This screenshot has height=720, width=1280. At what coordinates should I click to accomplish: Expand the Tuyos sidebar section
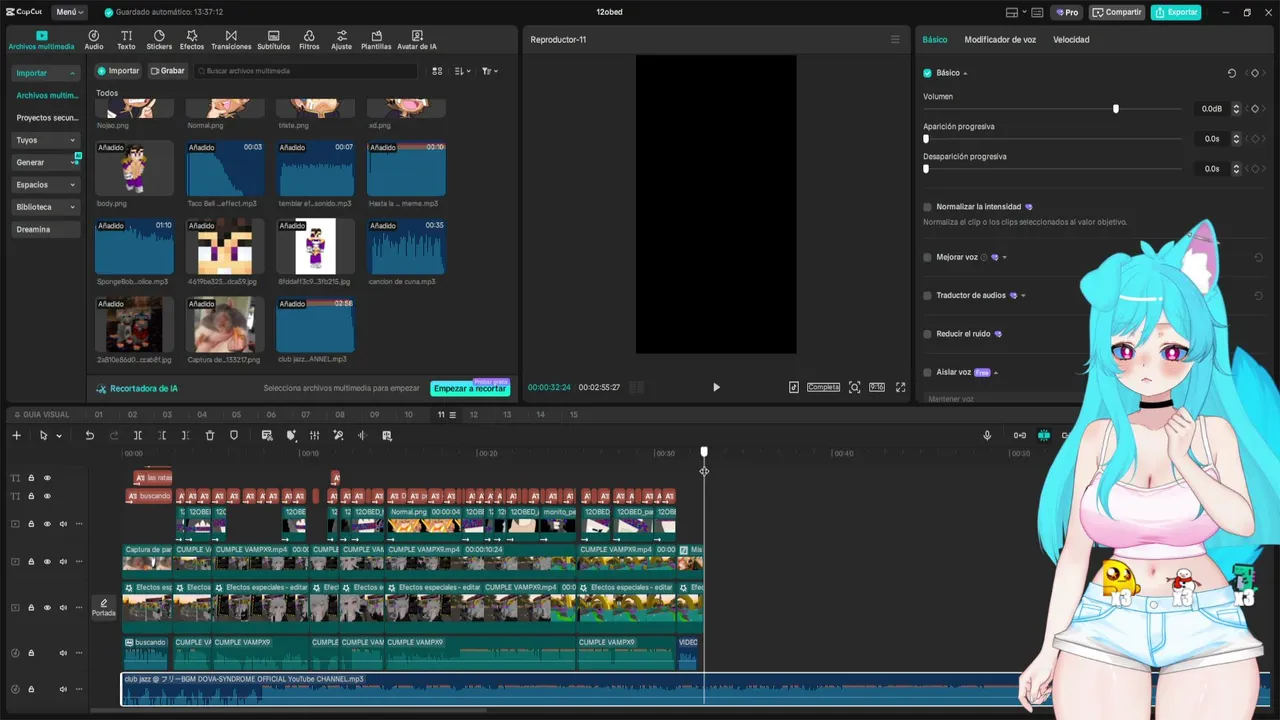point(45,140)
